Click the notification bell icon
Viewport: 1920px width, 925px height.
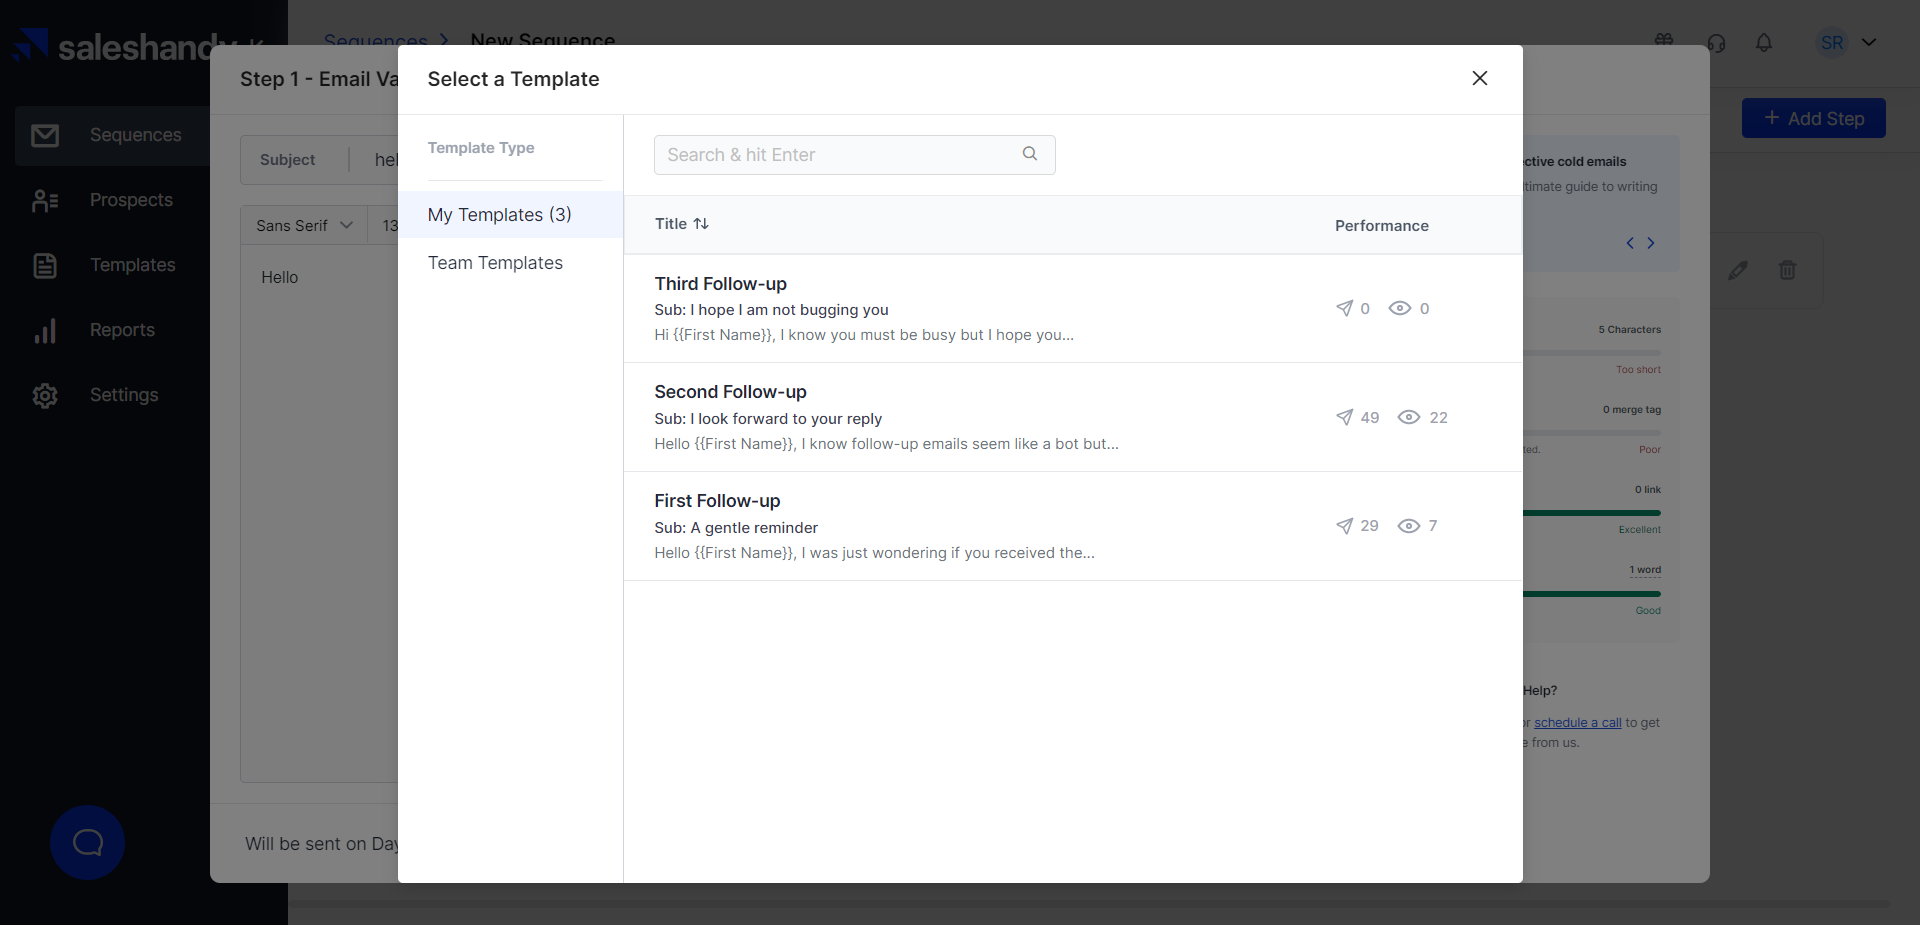click(x=1763, y=43)
